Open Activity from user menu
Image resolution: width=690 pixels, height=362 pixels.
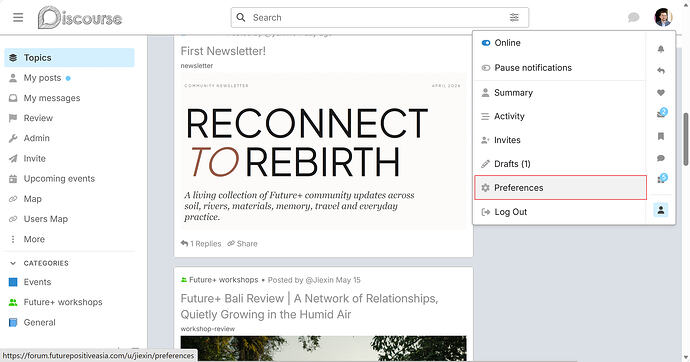[560, 116]
